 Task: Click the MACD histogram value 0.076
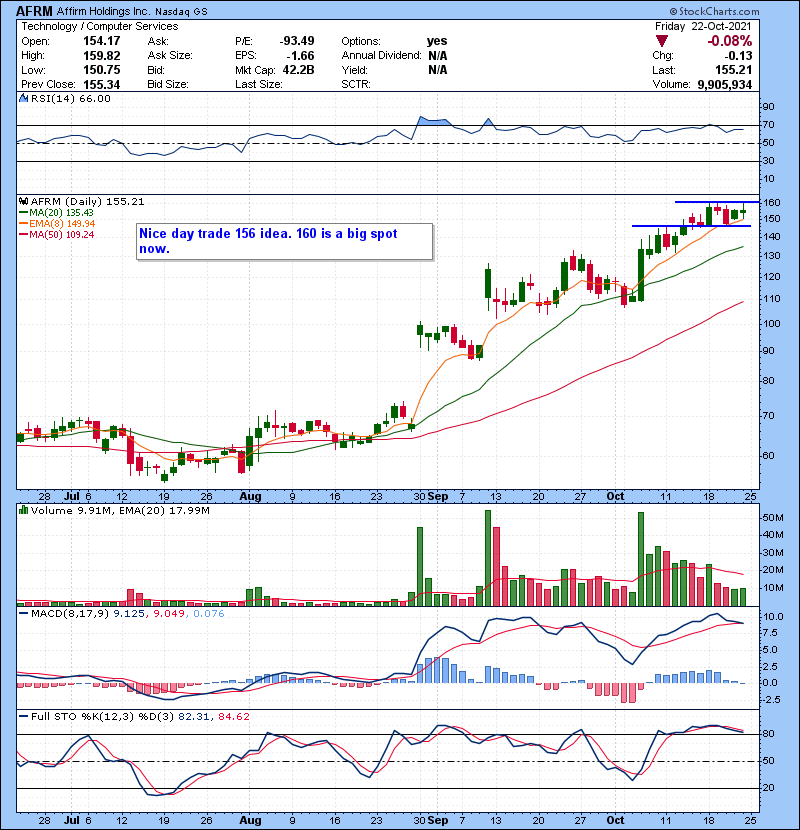pyautogui.click(x=209, y=614)
